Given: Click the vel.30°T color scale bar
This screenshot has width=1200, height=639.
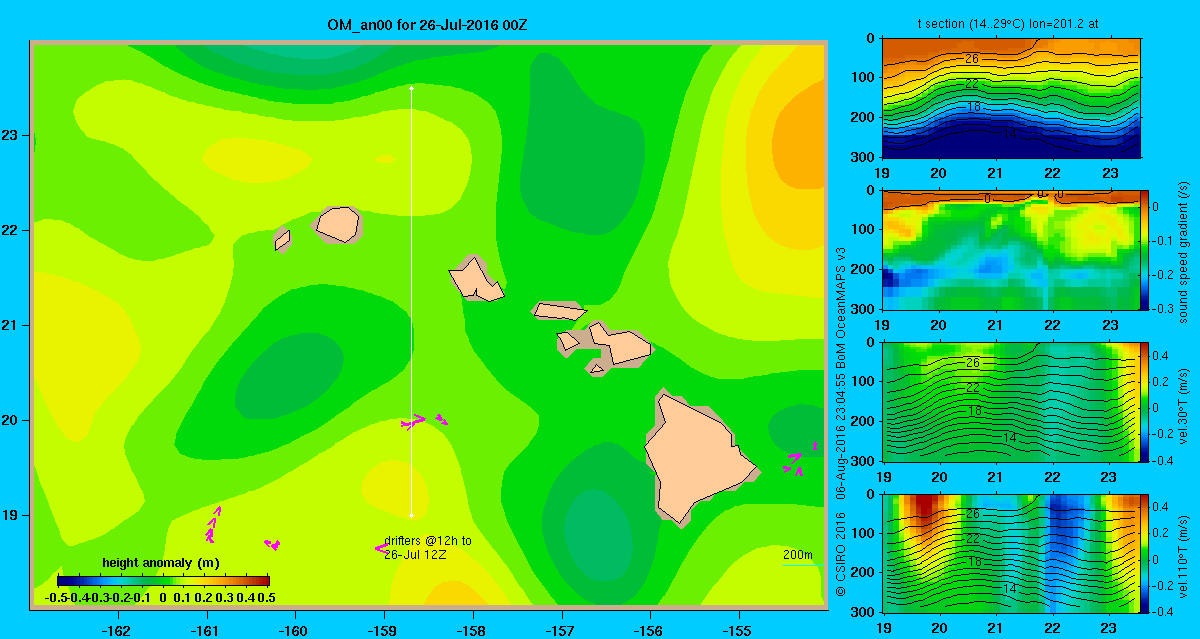Looking at the screenshot, I should 1146,401.
